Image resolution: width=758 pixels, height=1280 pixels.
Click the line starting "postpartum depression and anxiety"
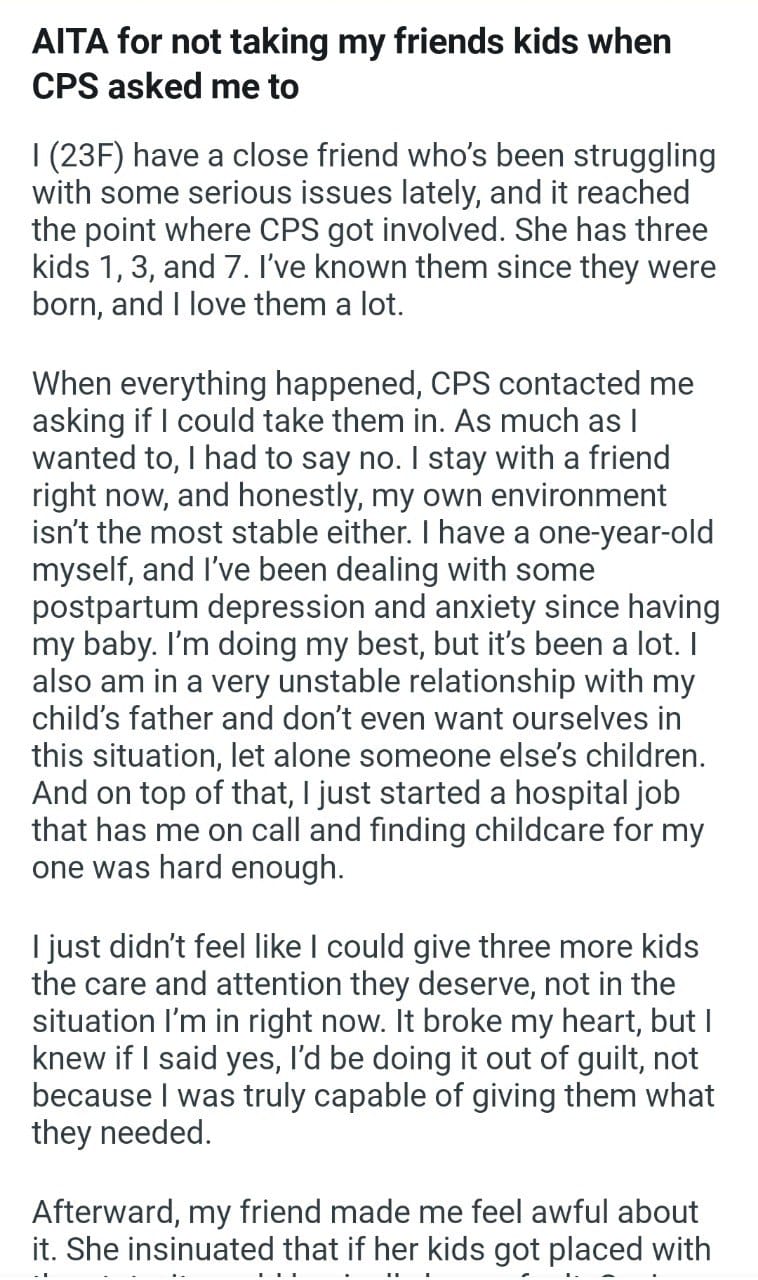[x=375, y=608]
